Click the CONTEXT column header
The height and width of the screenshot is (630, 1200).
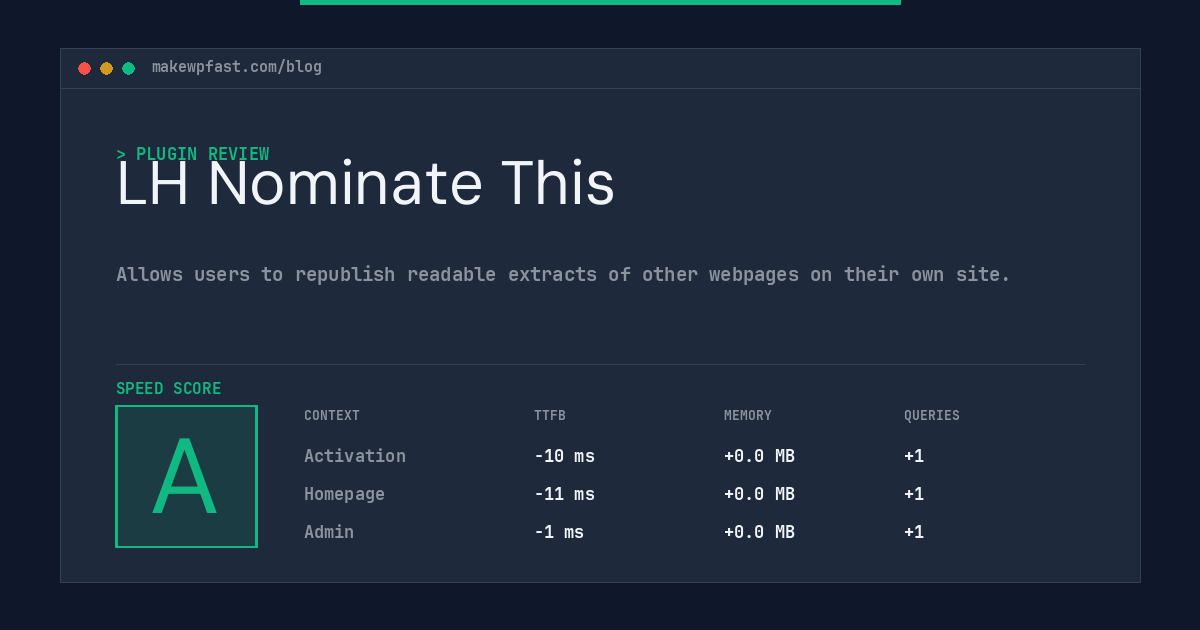(x=332, y=416)
